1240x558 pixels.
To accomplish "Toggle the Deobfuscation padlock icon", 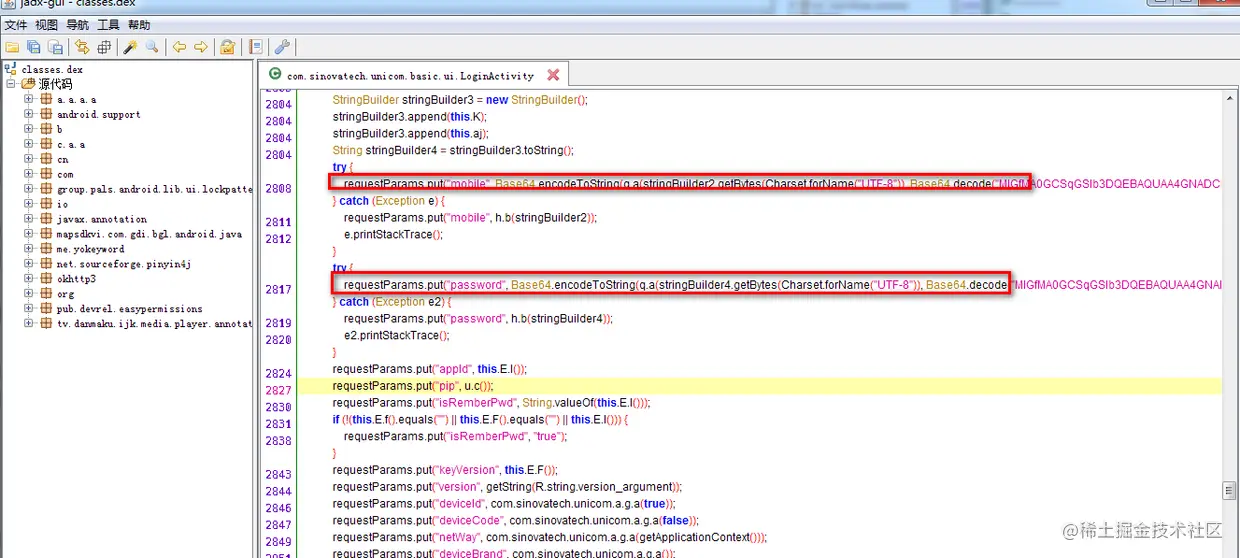I will click(228, 47).
